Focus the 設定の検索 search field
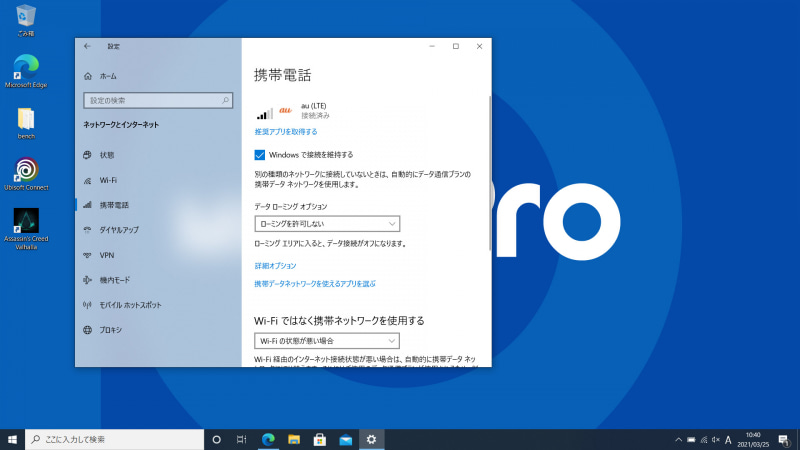The image size is (800, 450). pyautogui.click(x=158, y=101)
